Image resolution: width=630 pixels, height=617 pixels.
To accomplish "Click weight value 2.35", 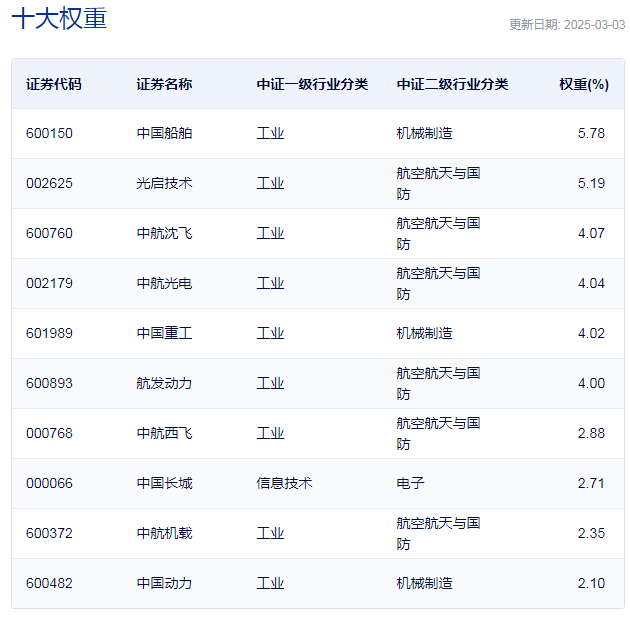I will (591, 533).
